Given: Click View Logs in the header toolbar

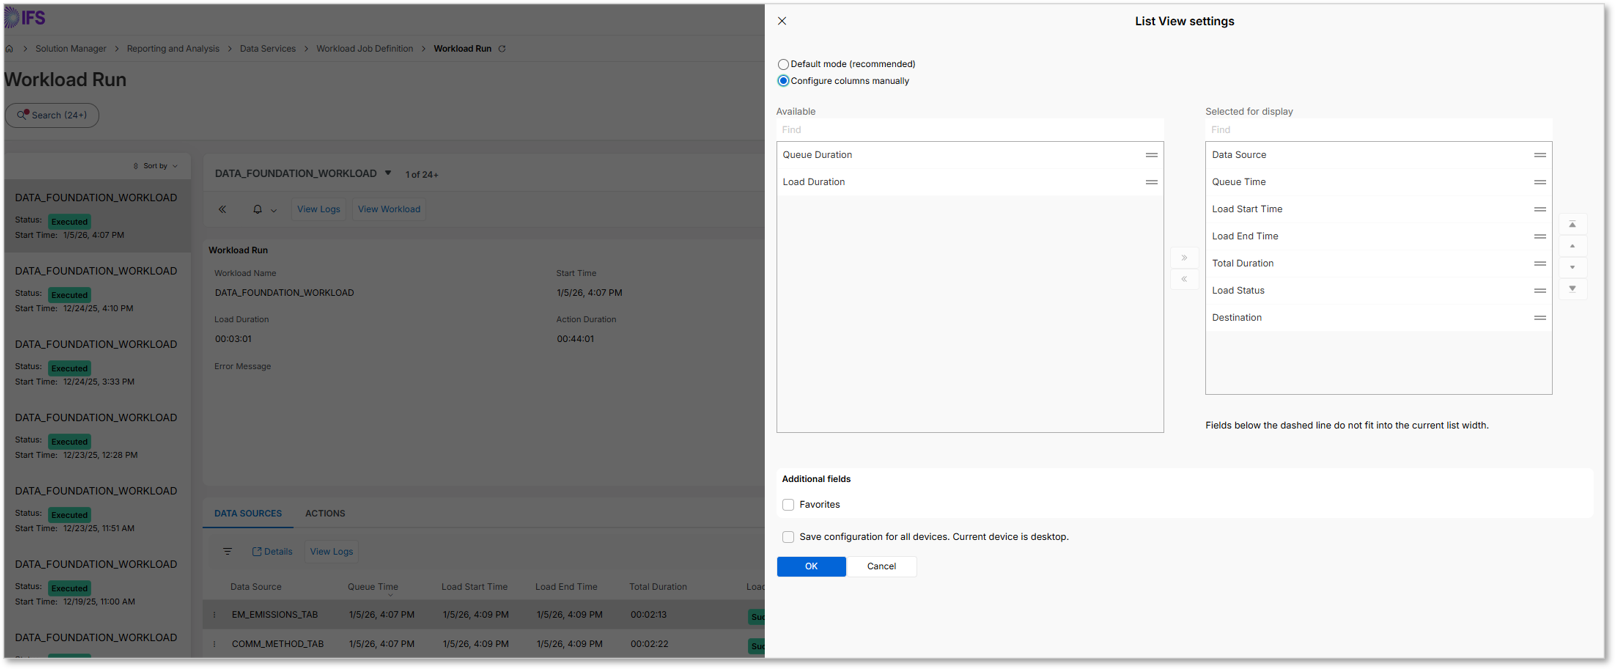Looking at the screenshot, I should click(318, 209).
